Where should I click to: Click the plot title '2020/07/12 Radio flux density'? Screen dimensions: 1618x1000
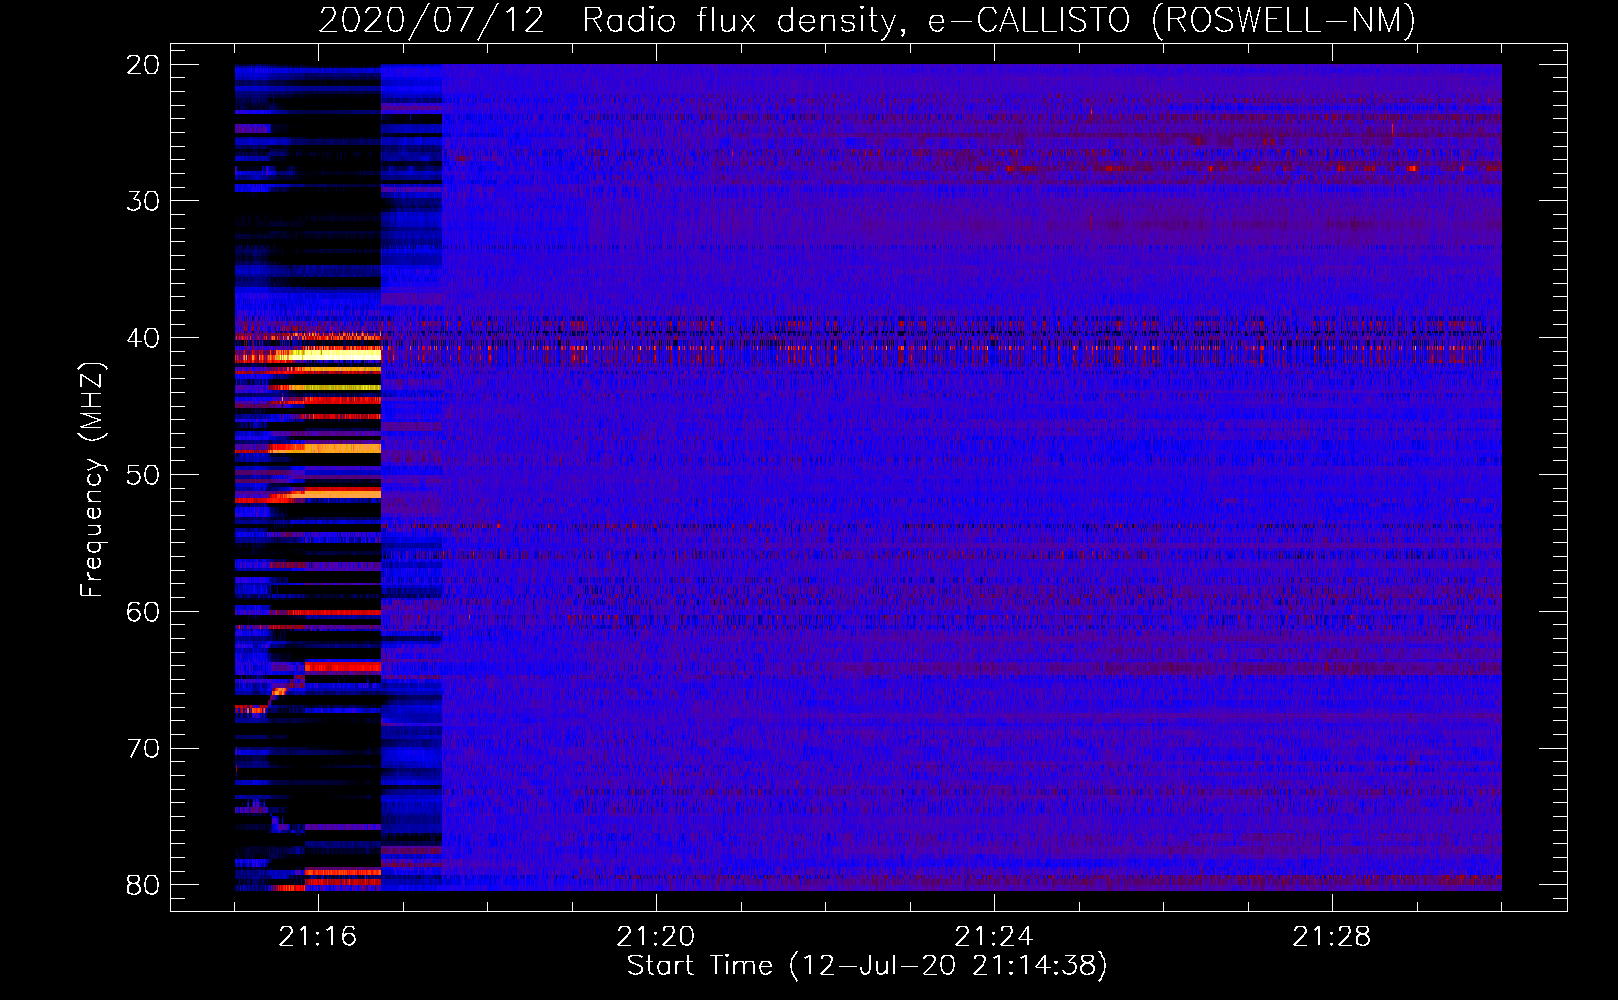(608, 20)
